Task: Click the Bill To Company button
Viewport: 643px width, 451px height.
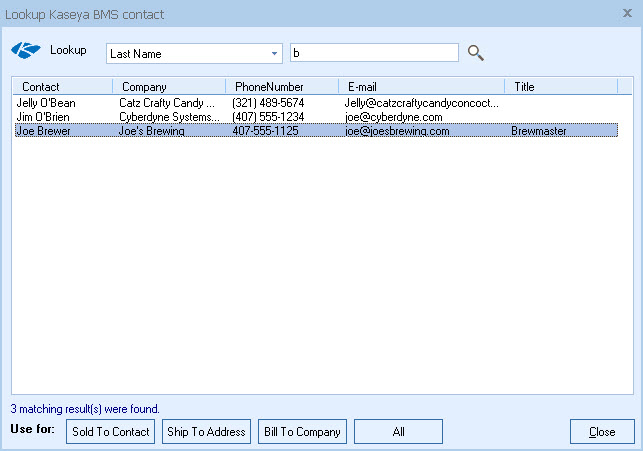Action: 302,431
